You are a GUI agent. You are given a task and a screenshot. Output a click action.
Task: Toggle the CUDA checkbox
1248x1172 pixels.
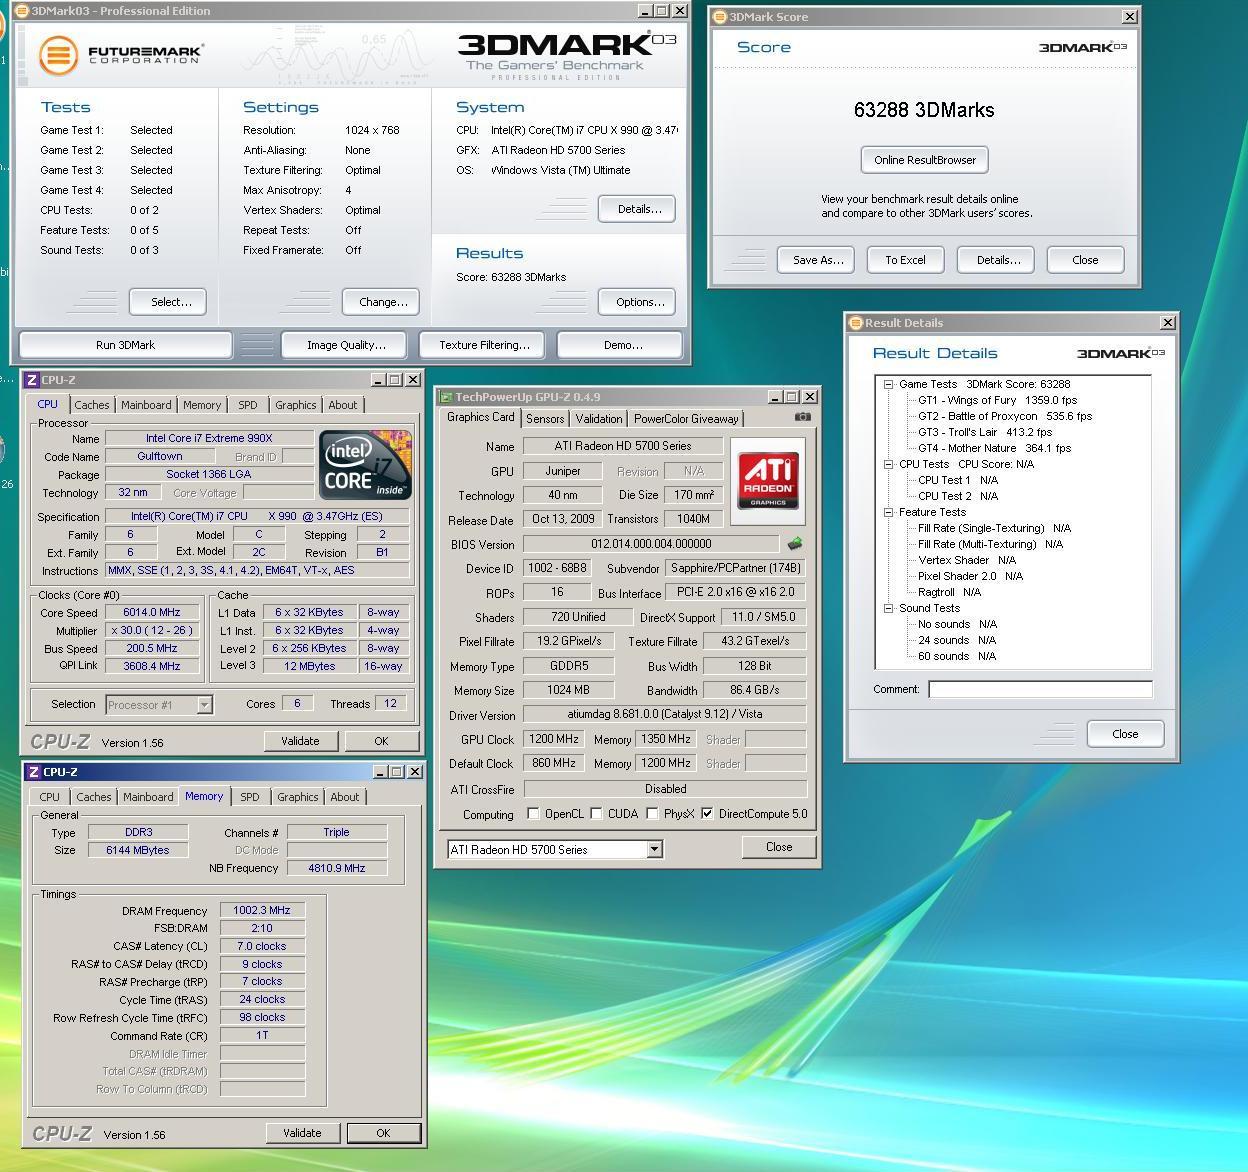[x=597, y=814]
